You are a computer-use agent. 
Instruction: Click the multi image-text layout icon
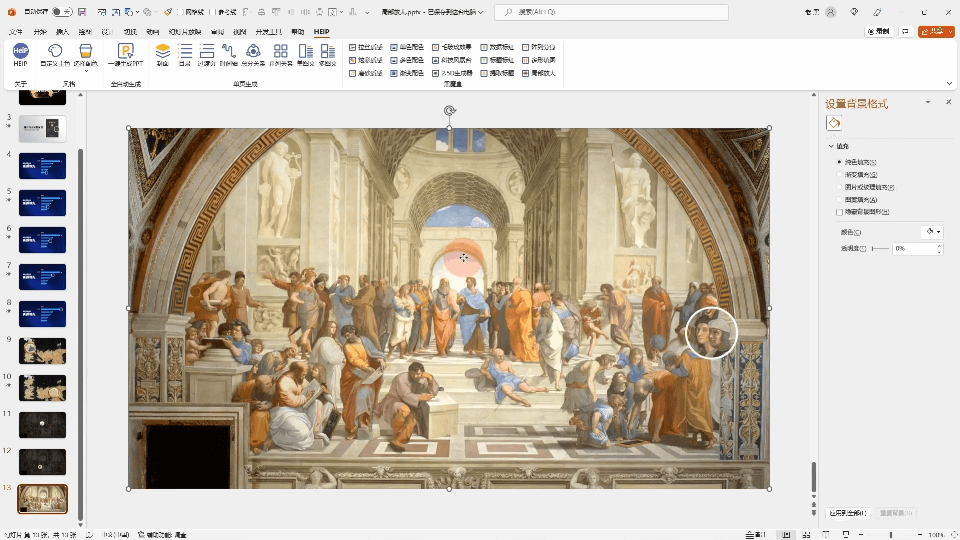328,51
